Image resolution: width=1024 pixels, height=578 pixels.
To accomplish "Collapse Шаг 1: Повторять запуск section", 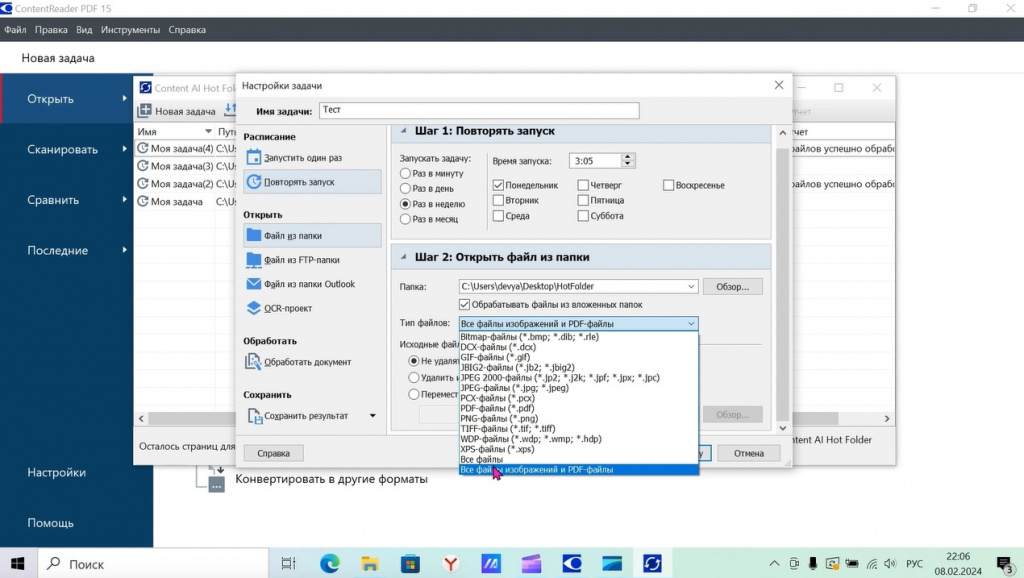I will 404,131.
